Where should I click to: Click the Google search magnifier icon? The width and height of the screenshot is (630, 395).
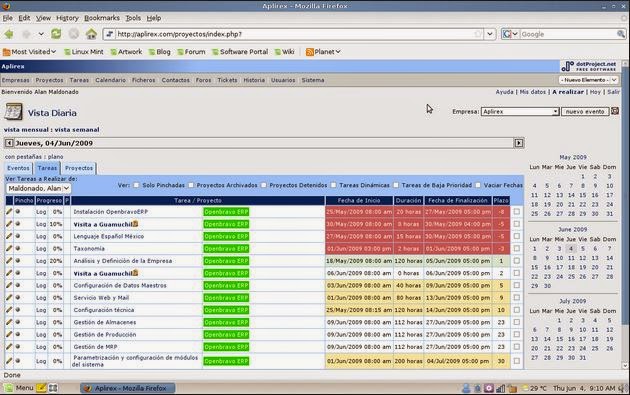pyautogui.click(x=621, y=34)
